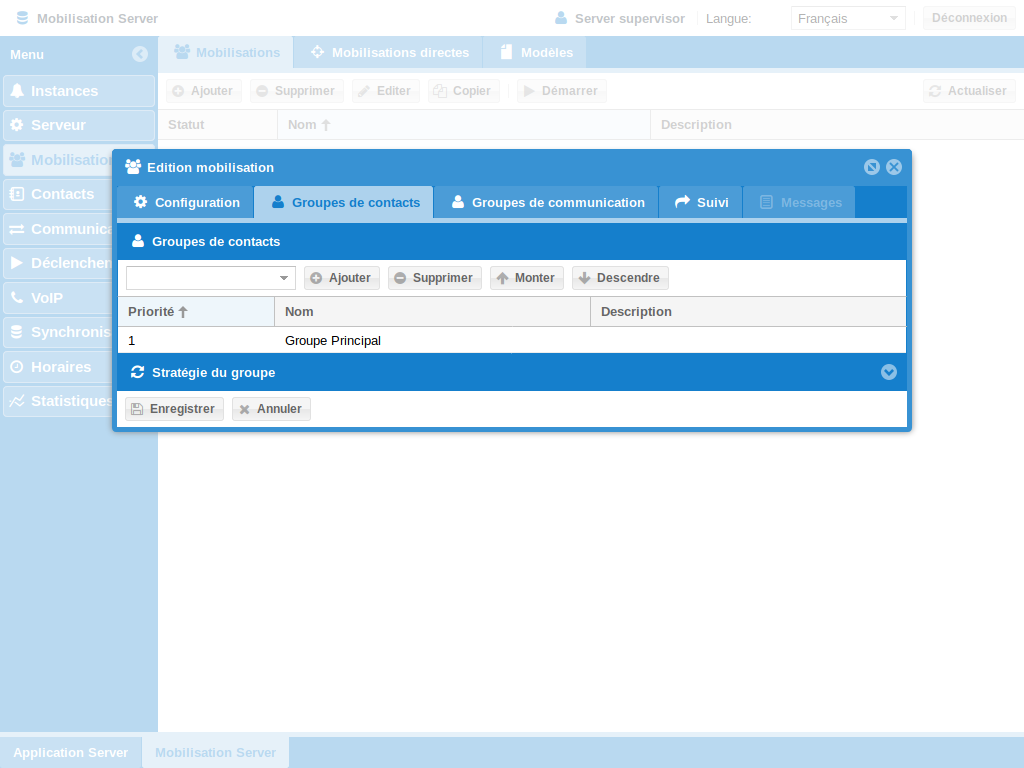Image resolution: width=1024 pixels, height=768 pixels.
Task: Click the contacts book icon in the sidebar
Action: pos(17,194)
